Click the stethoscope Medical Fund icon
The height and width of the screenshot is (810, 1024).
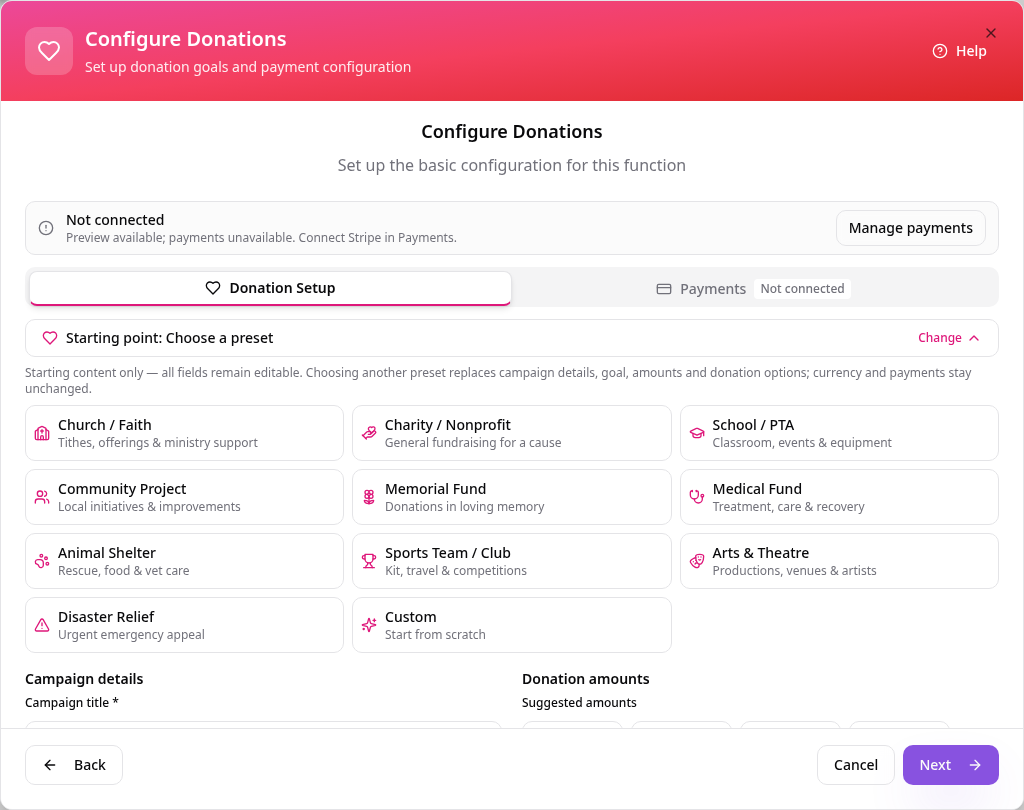pos(697,497)
